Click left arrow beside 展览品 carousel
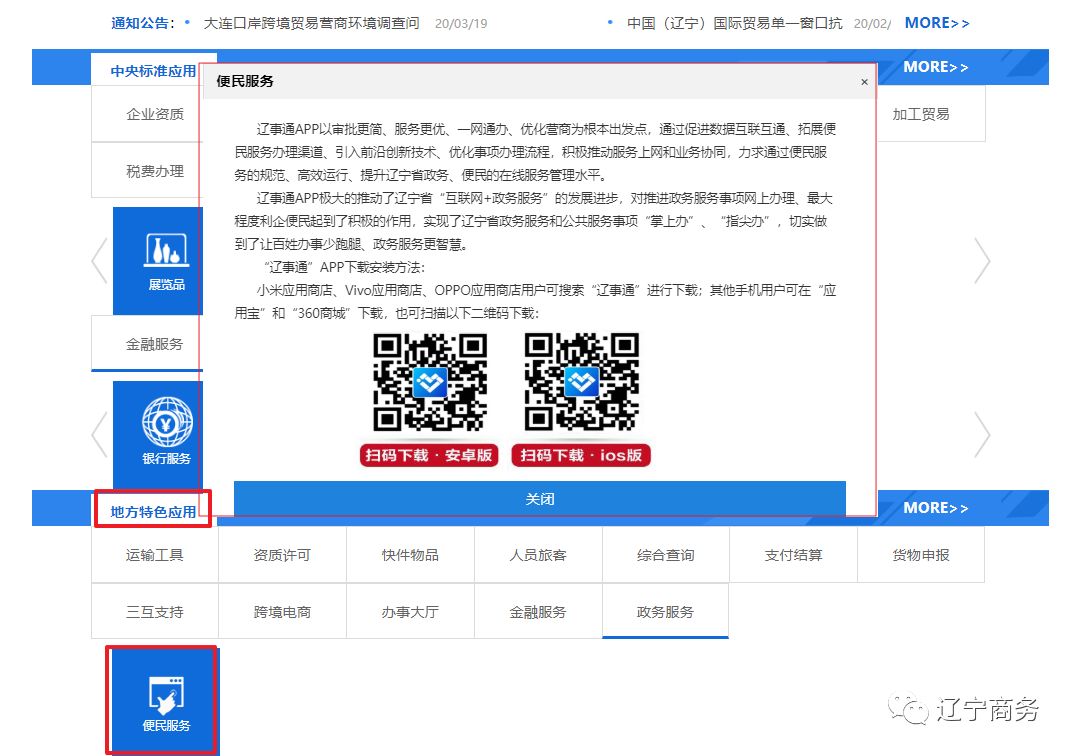 tap(100, 261)
